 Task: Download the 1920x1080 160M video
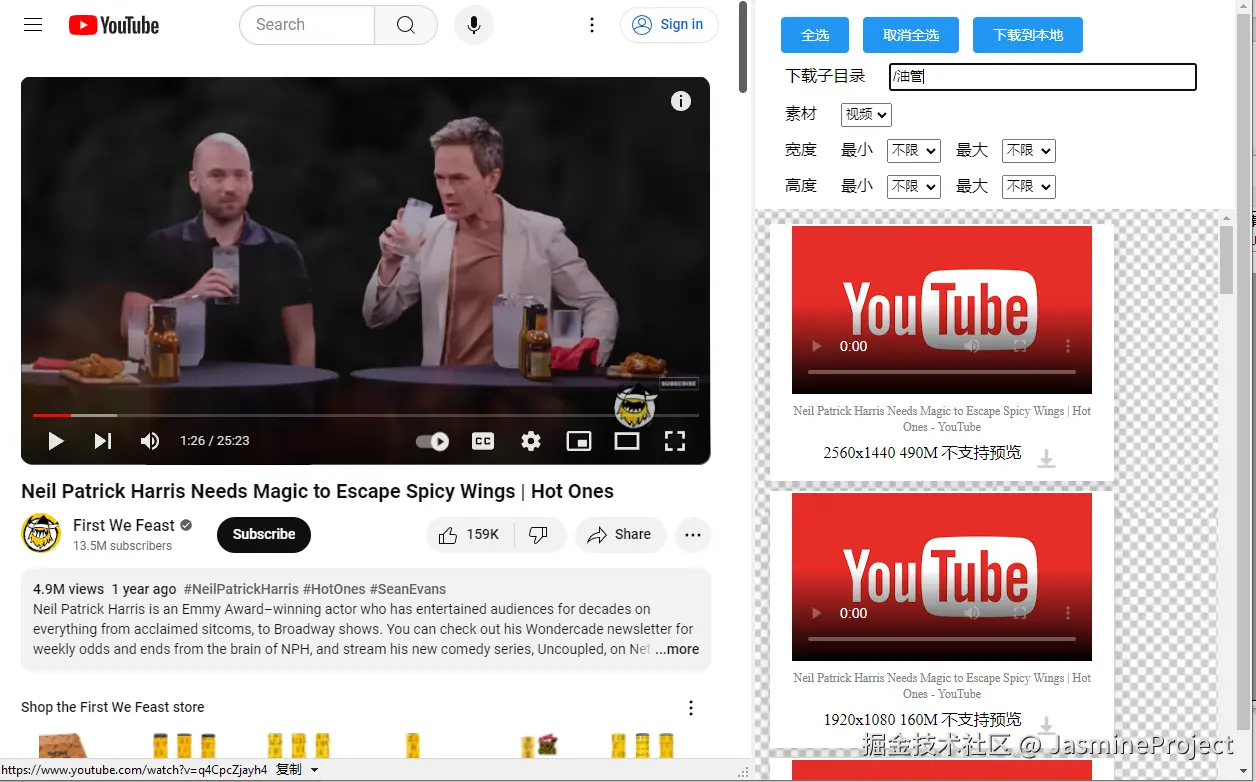1046,724
